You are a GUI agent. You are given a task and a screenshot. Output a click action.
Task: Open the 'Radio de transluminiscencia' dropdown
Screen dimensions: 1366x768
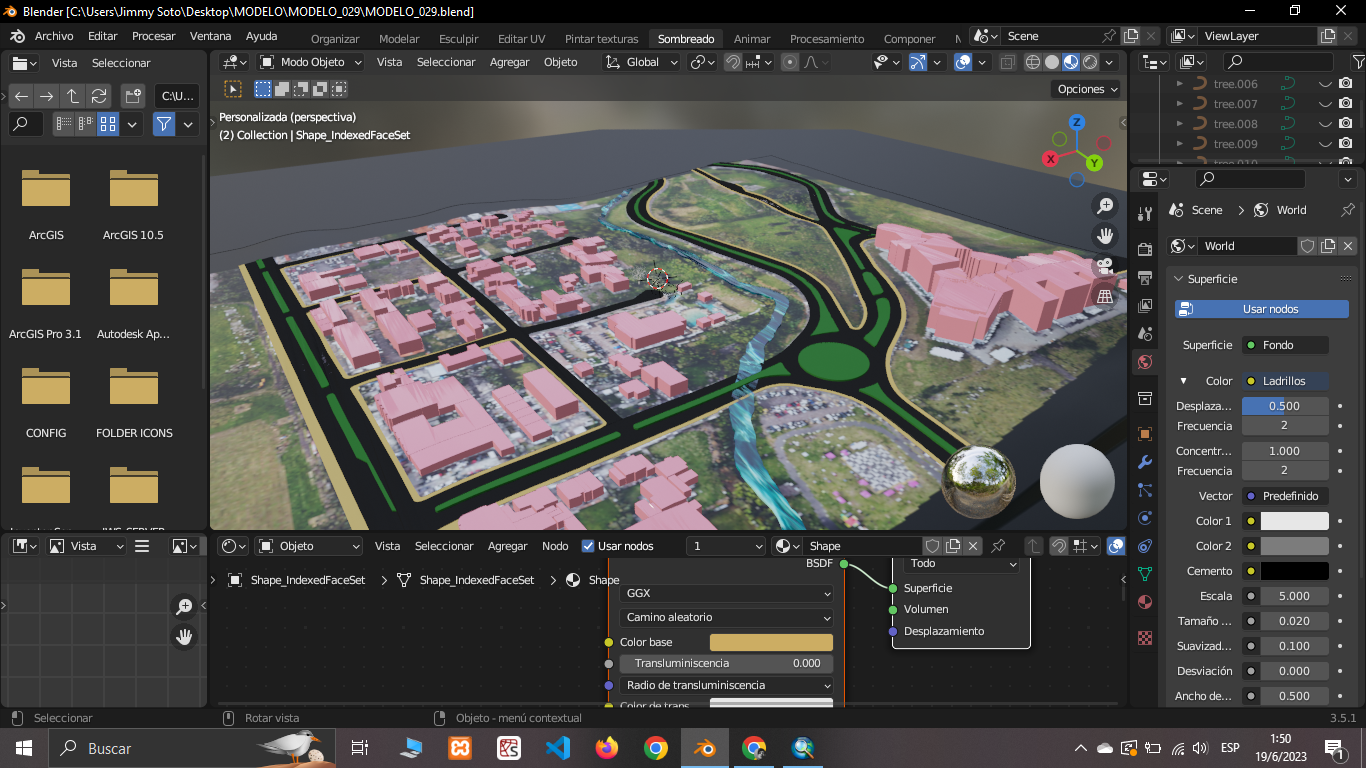tap(726, 685)
